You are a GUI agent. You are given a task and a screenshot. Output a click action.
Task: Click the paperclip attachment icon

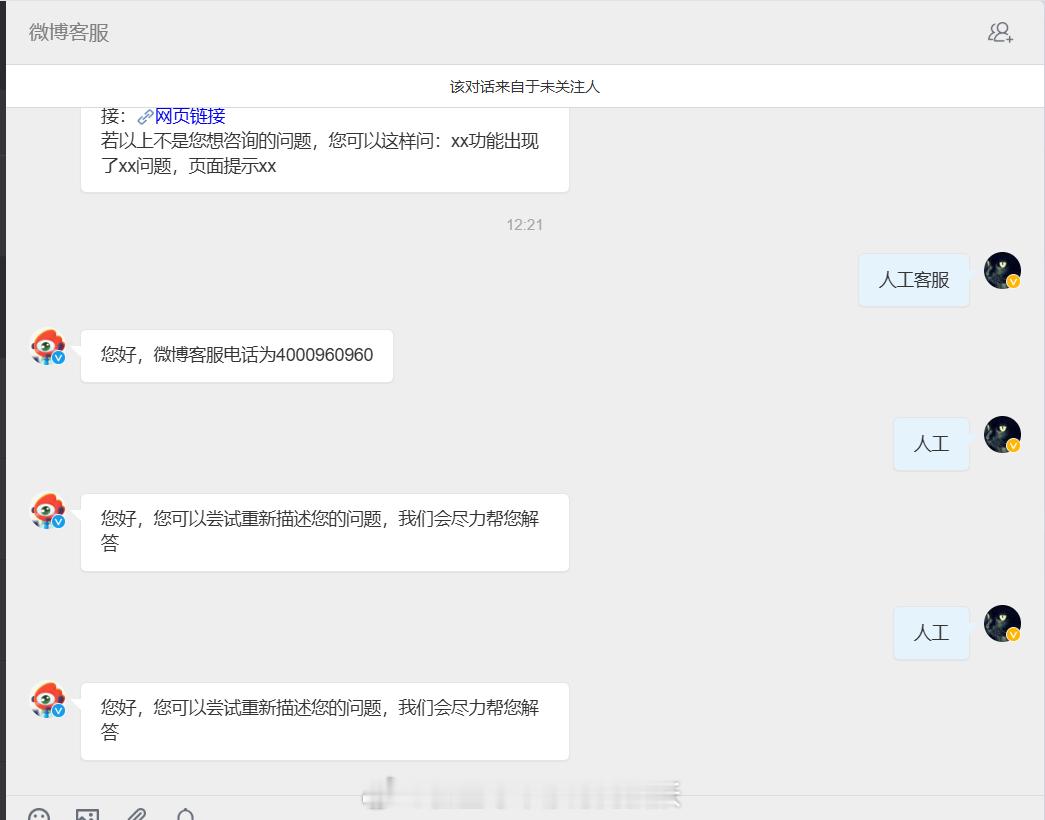(137, 815)
